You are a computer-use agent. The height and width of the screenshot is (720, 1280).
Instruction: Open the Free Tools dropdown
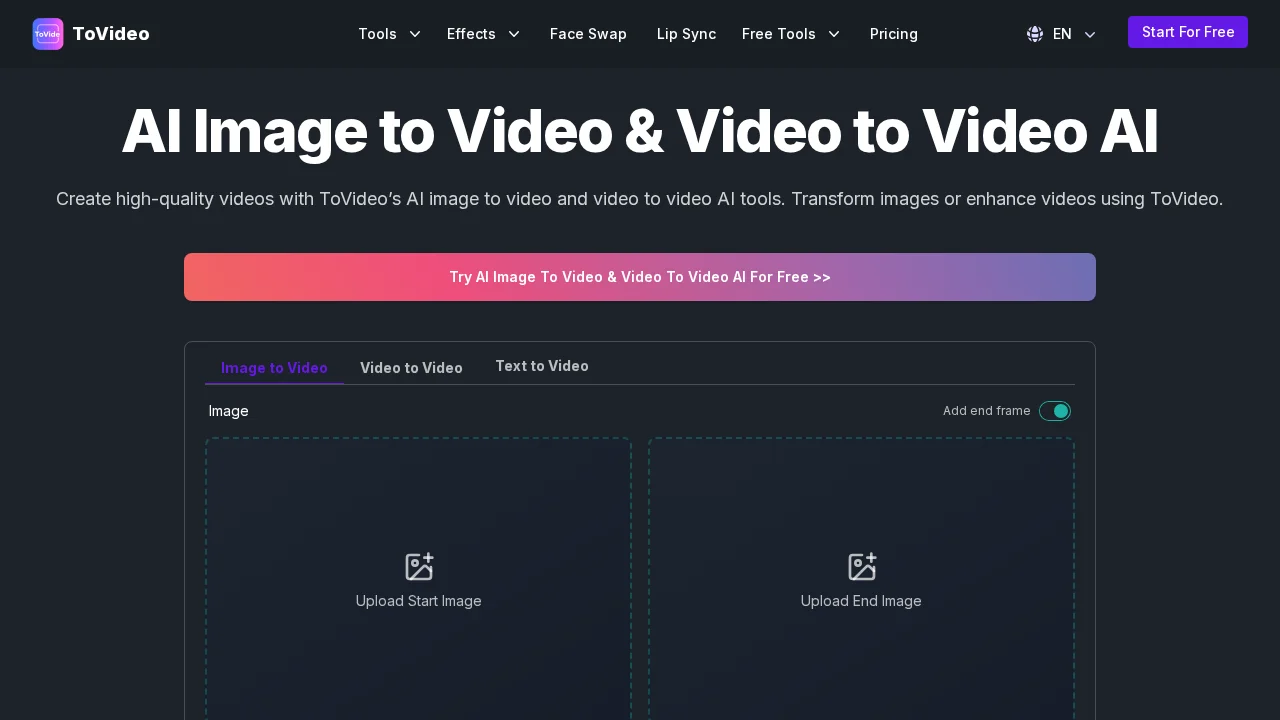click(x=791, y=34)
